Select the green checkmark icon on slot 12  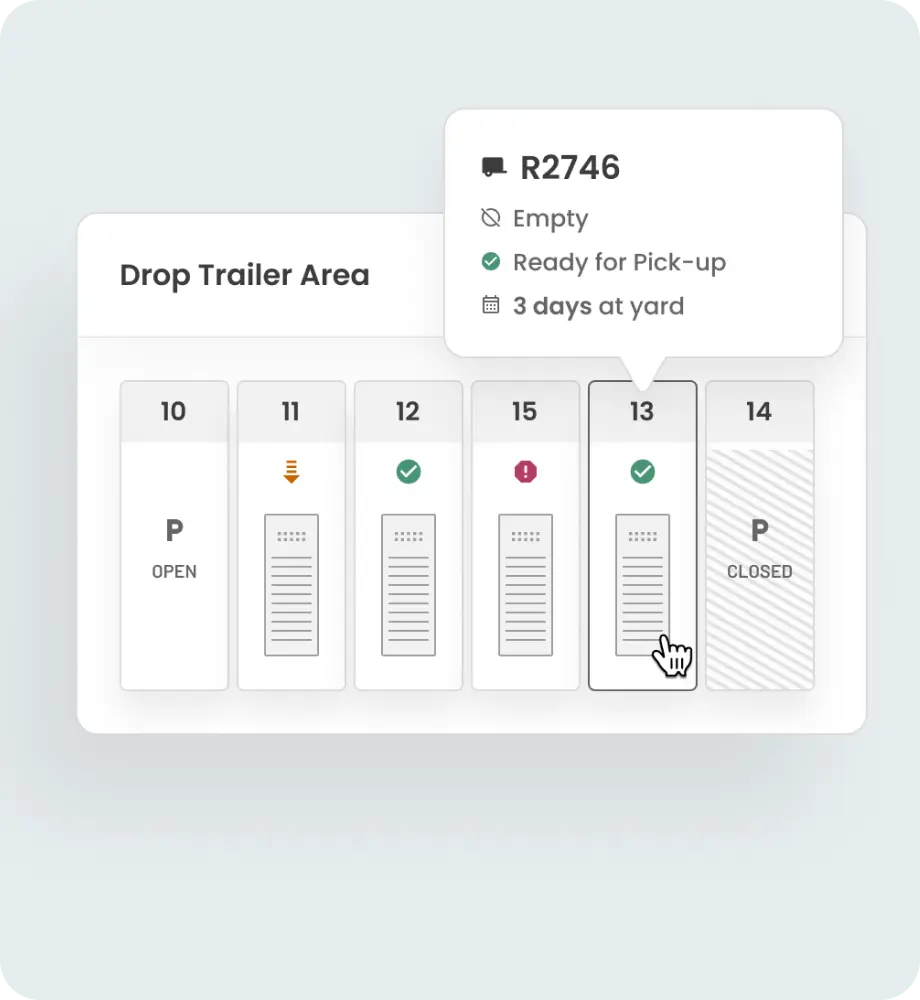click(x=407, y=470)
